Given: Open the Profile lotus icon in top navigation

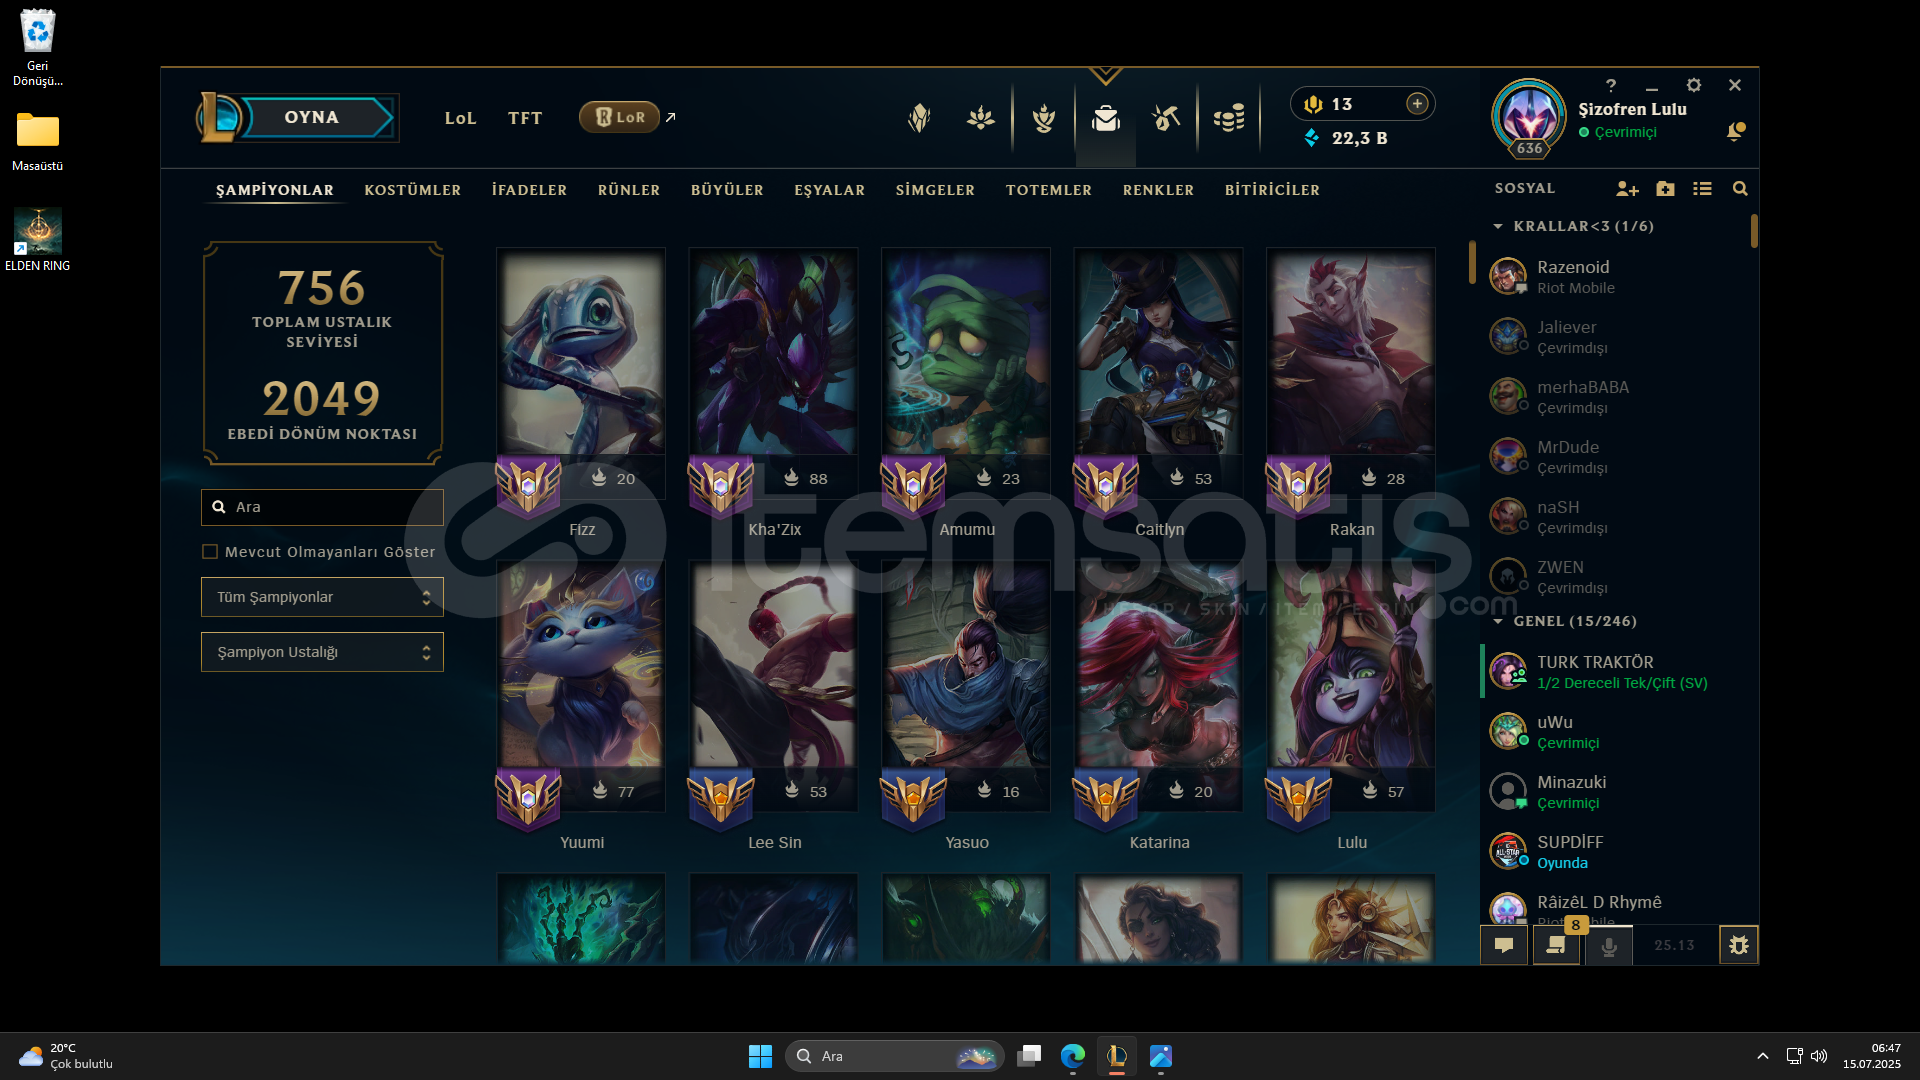Looking at the screenshot, I should pos(981,119).
